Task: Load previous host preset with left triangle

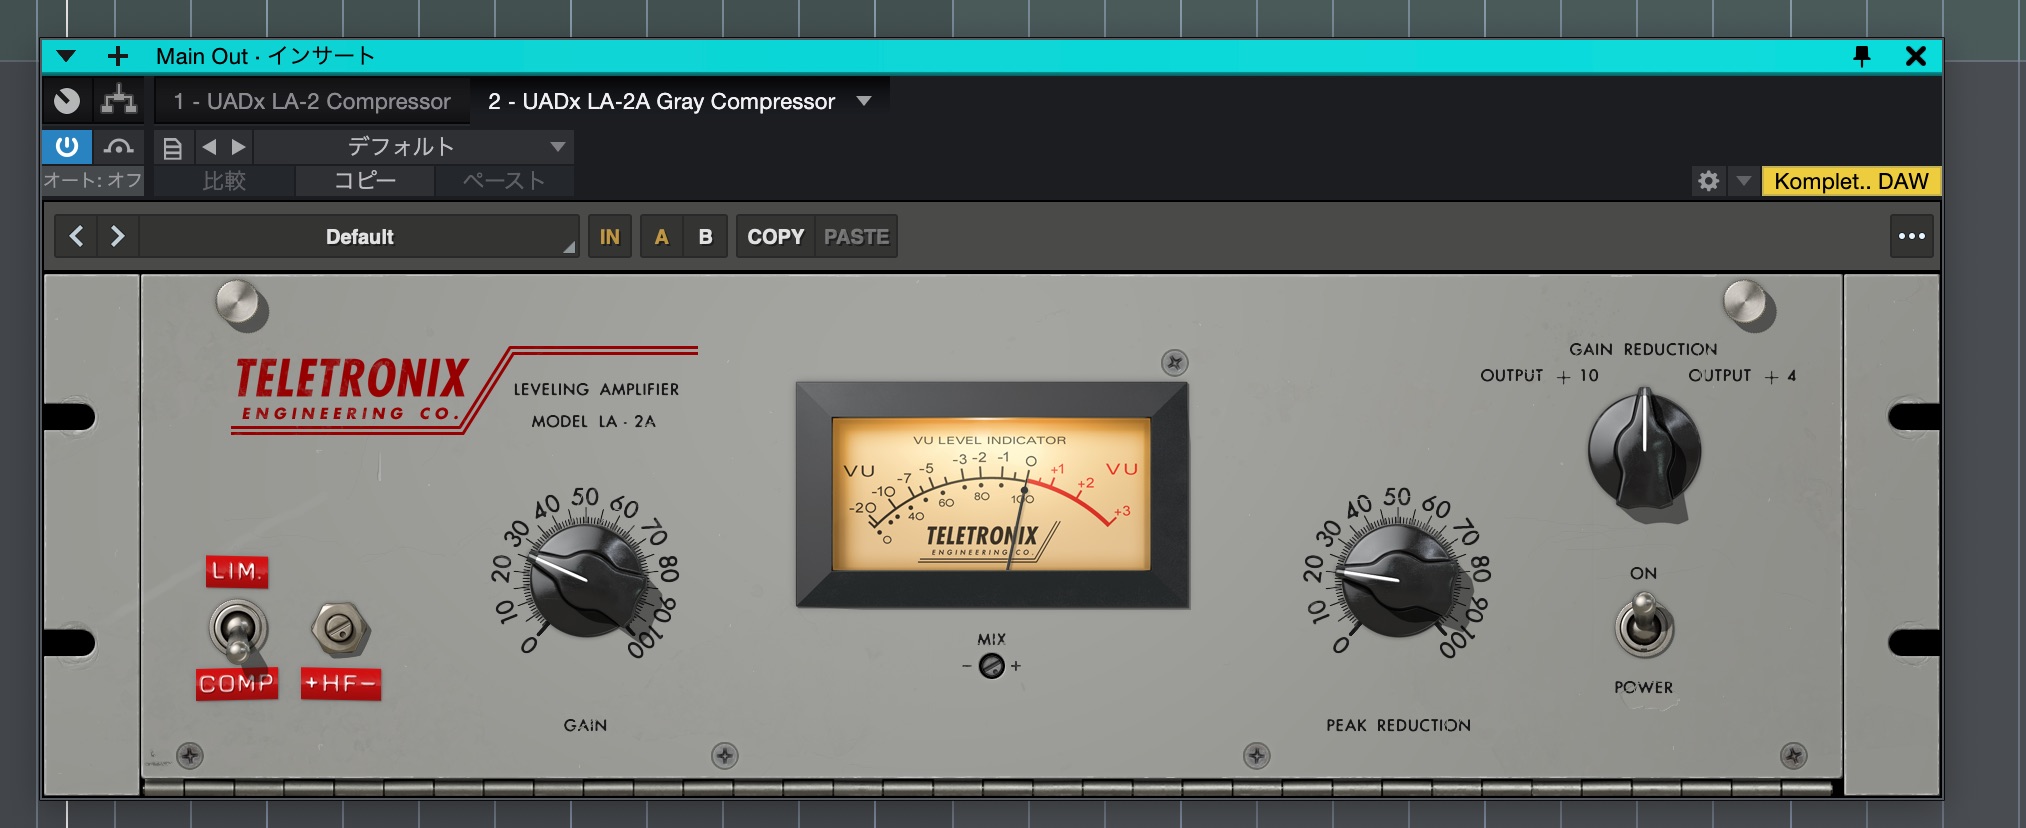Action: pyautogui.click(x=209, y=147)
